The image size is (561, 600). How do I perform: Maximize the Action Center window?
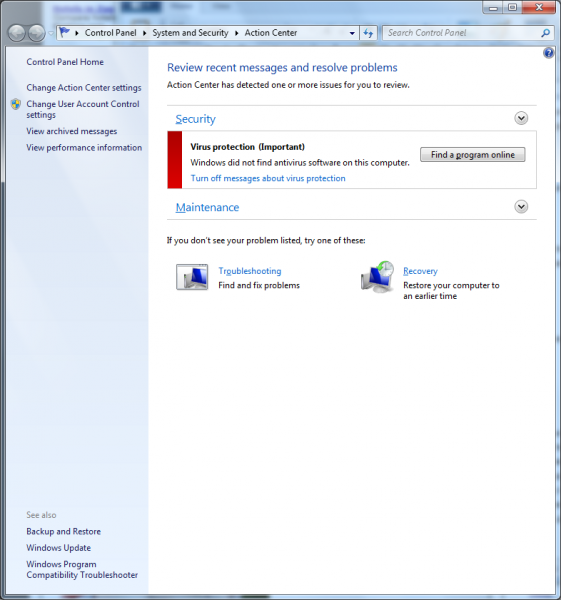[512, 7]
